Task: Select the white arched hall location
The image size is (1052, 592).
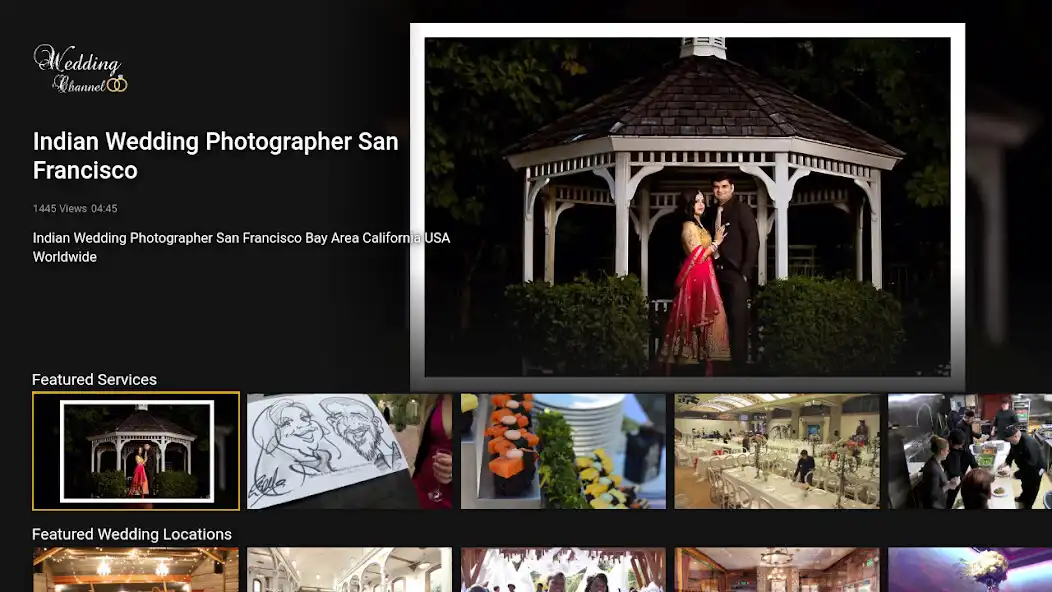Action: click(349, 570)
